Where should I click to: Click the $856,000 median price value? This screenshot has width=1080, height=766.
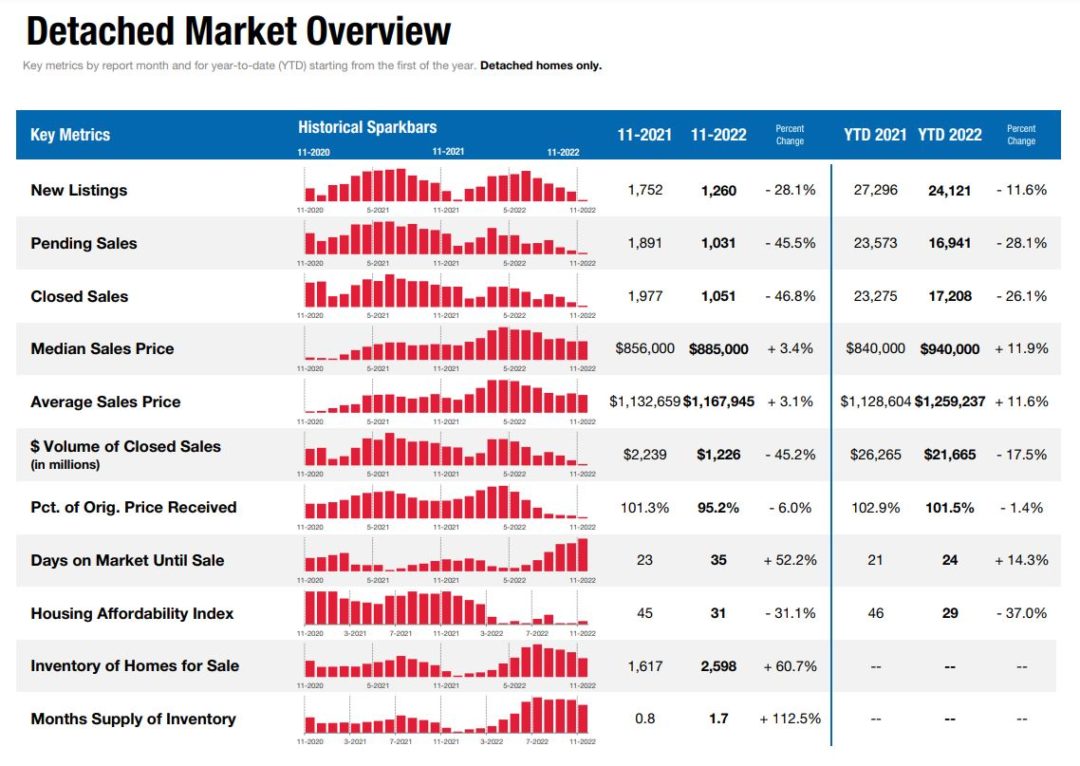click(x=645, y=349)
